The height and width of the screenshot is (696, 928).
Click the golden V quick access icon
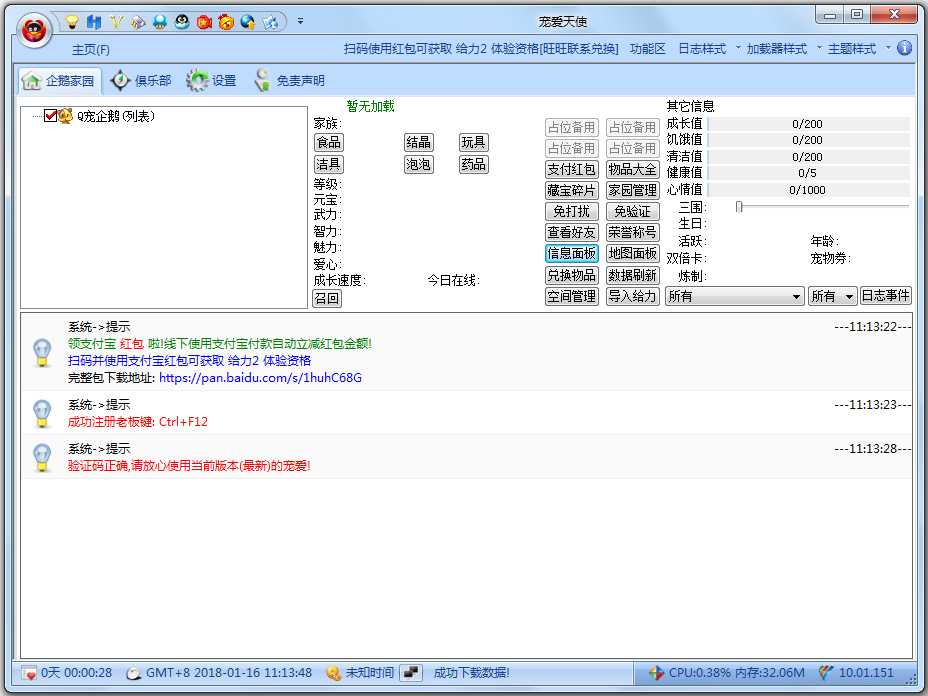116,22
